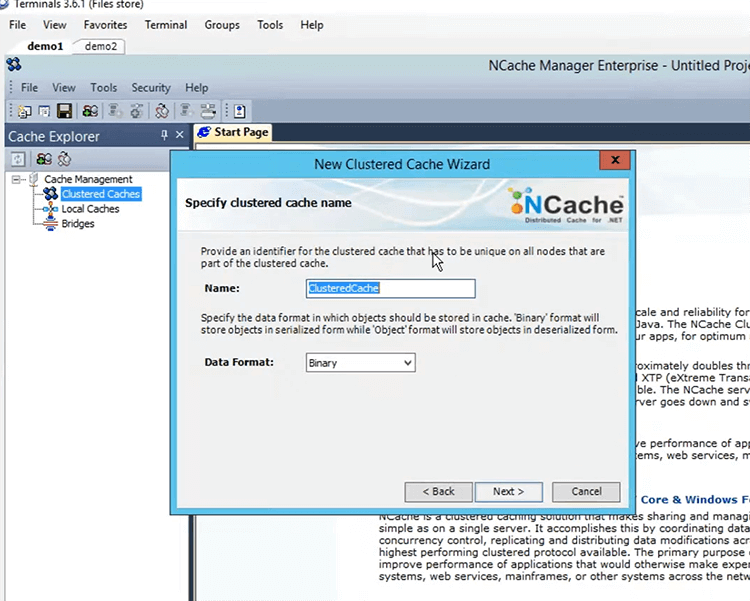Viewport: 750px width, 601px height.
Task: Click the red looped cache icon in main toolbar
Action: coord(162,111)
